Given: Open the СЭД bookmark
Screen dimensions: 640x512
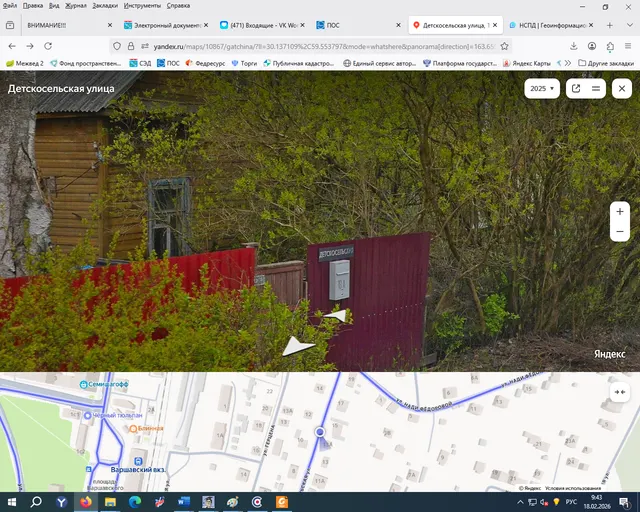Looking at the screenshot, I should coord(140,63).
